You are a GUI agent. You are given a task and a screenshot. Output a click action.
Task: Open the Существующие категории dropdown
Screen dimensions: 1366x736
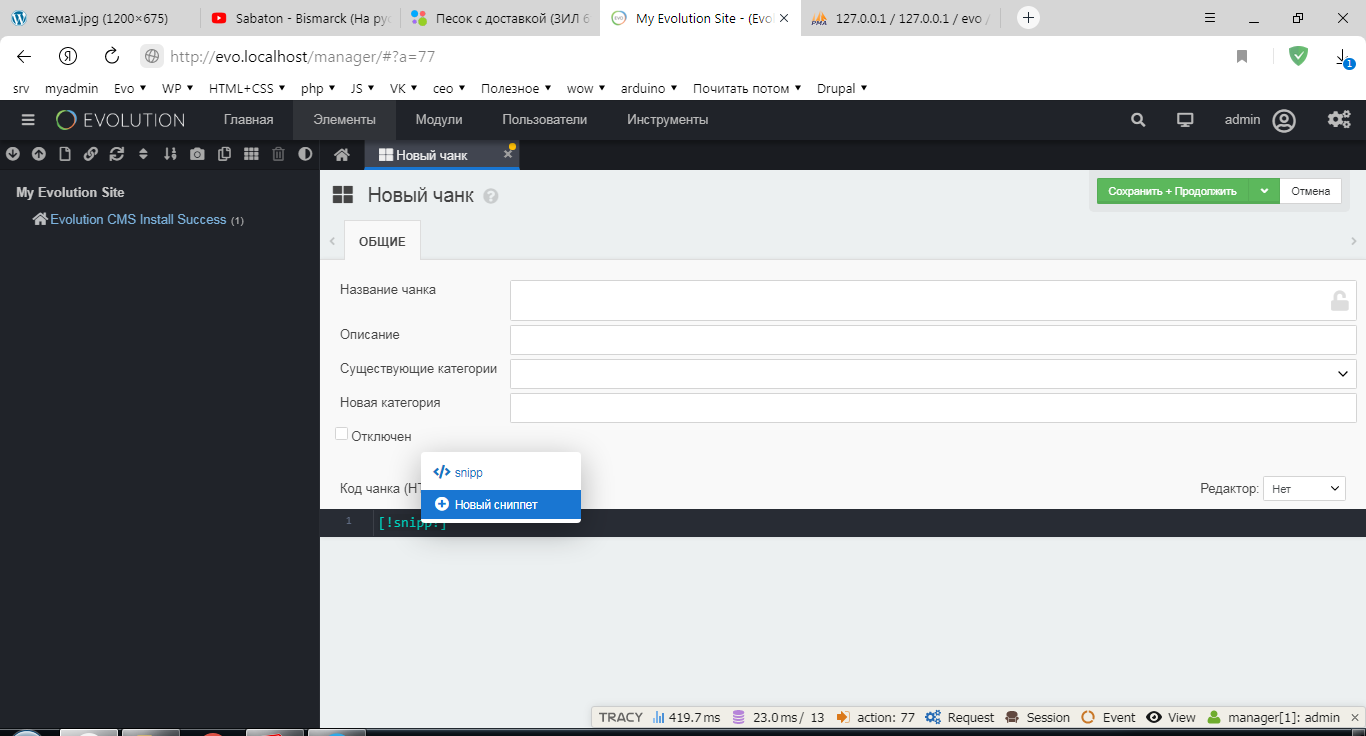click(933, 374)
